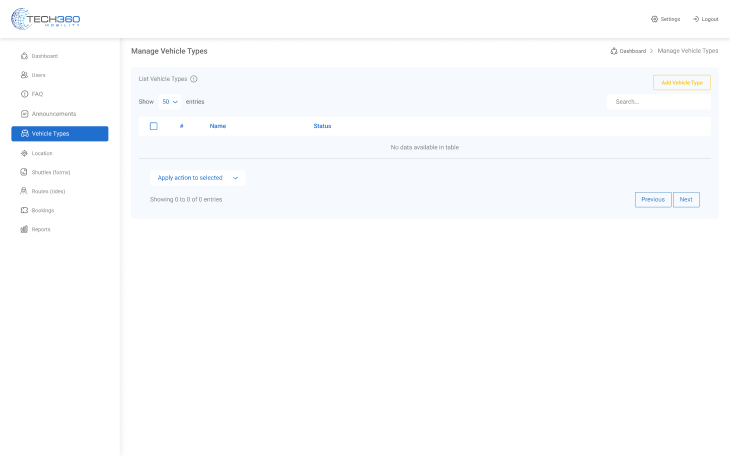Screen dimensions: 730x457
Task: Click the Bookings ticket icon
Action: point(24,210)
